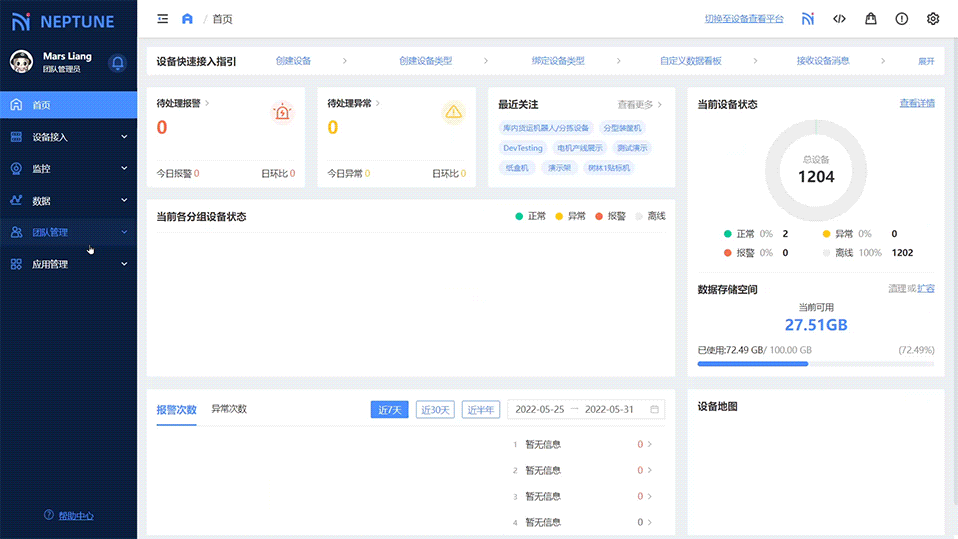Click the calendar icon in the date range

pos(655,409)
